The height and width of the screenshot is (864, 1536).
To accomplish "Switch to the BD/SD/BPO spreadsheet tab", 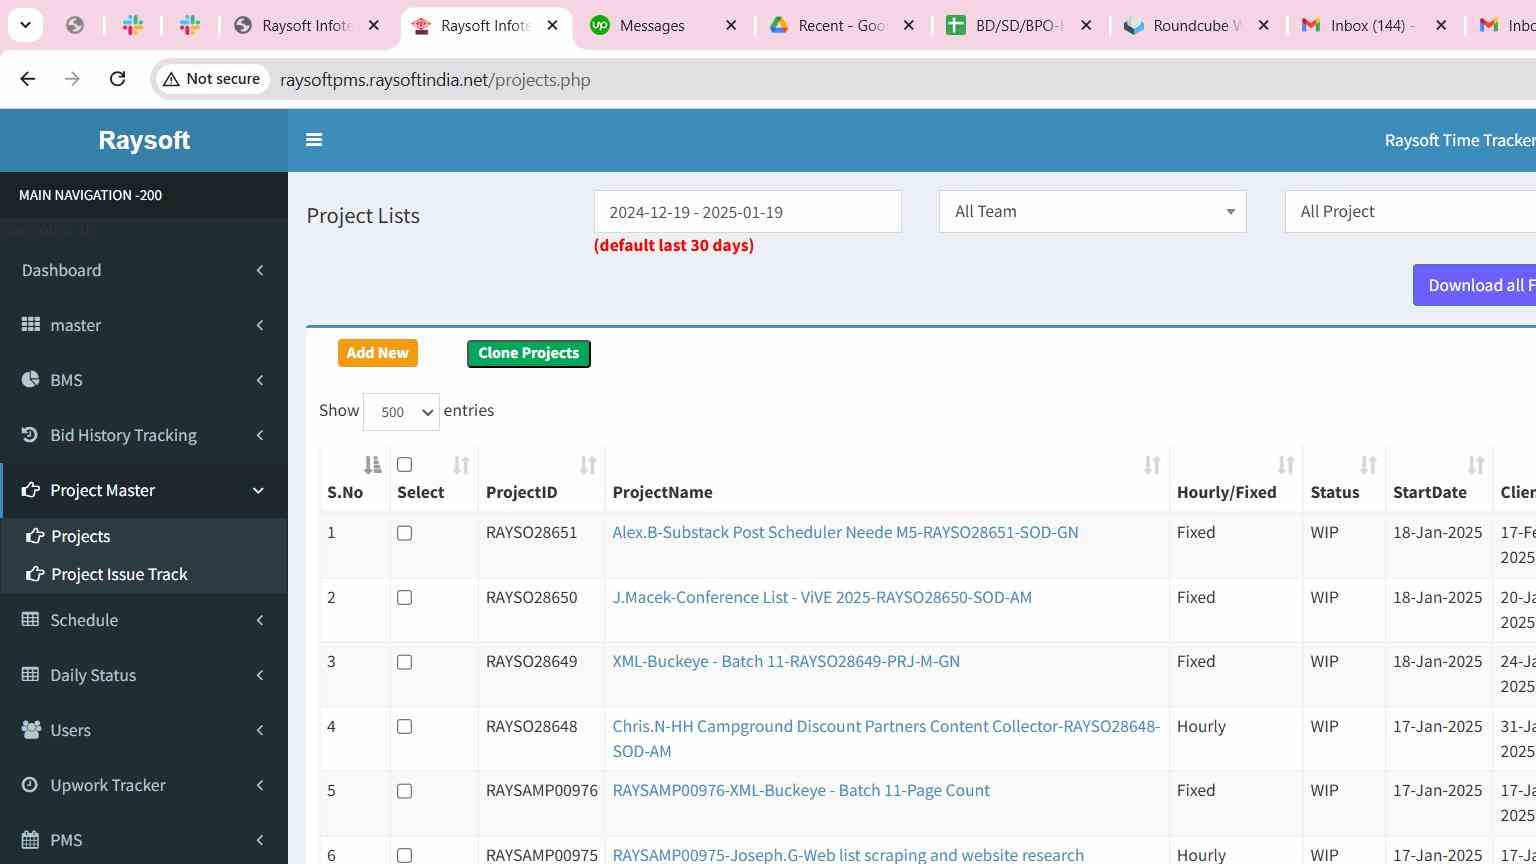I will [x=1019, y=25].
